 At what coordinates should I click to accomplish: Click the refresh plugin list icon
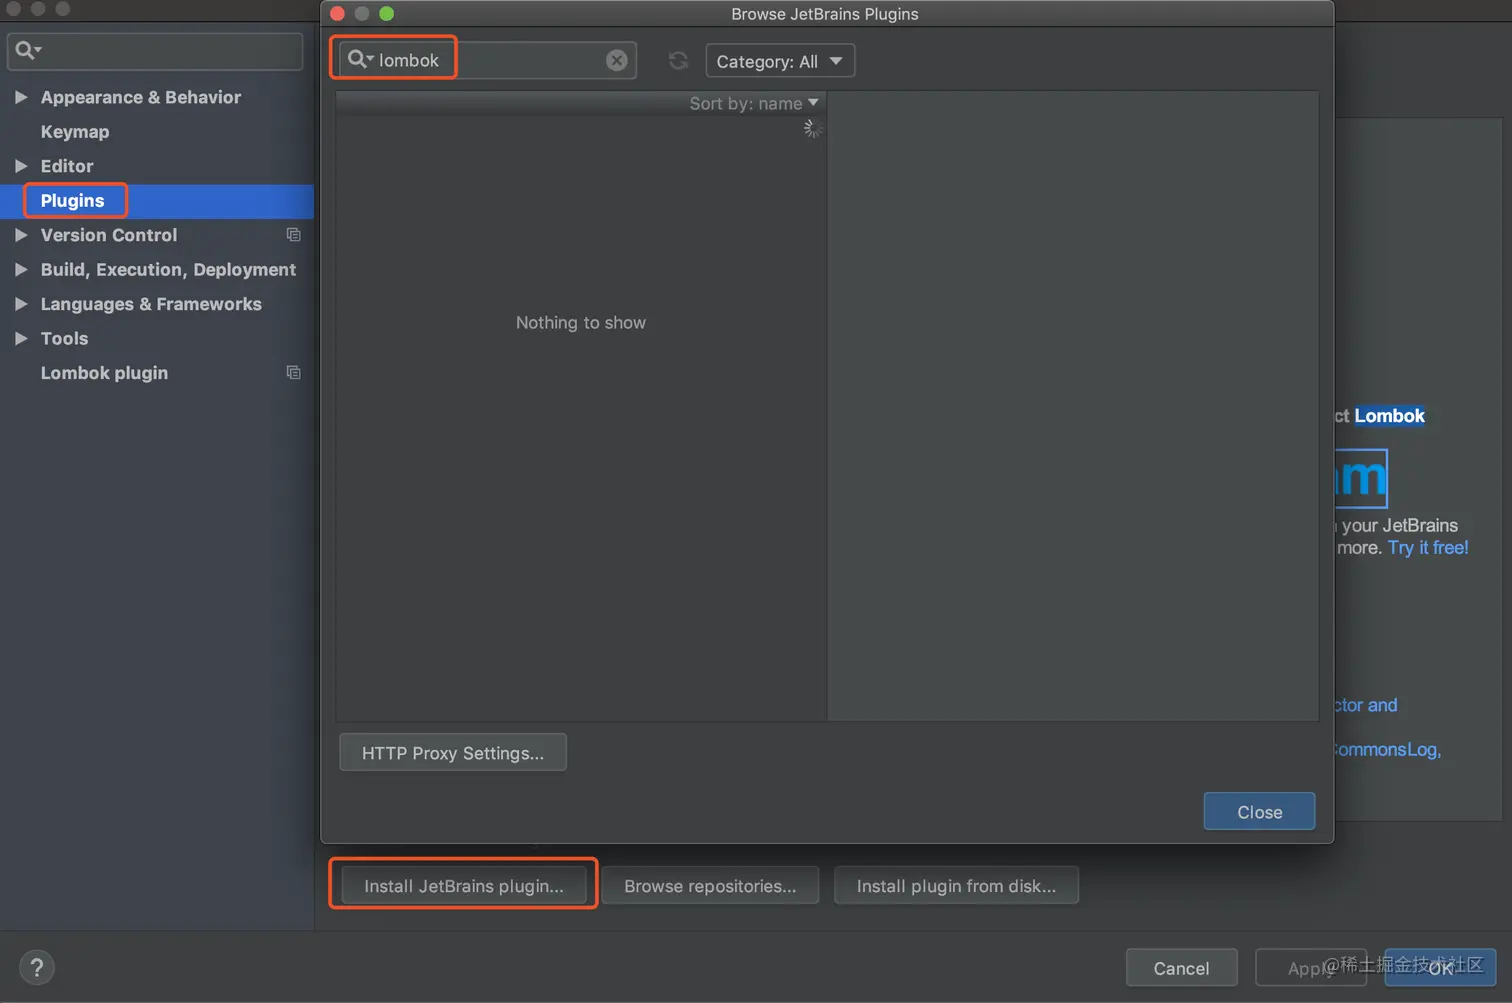coord(678,61)
